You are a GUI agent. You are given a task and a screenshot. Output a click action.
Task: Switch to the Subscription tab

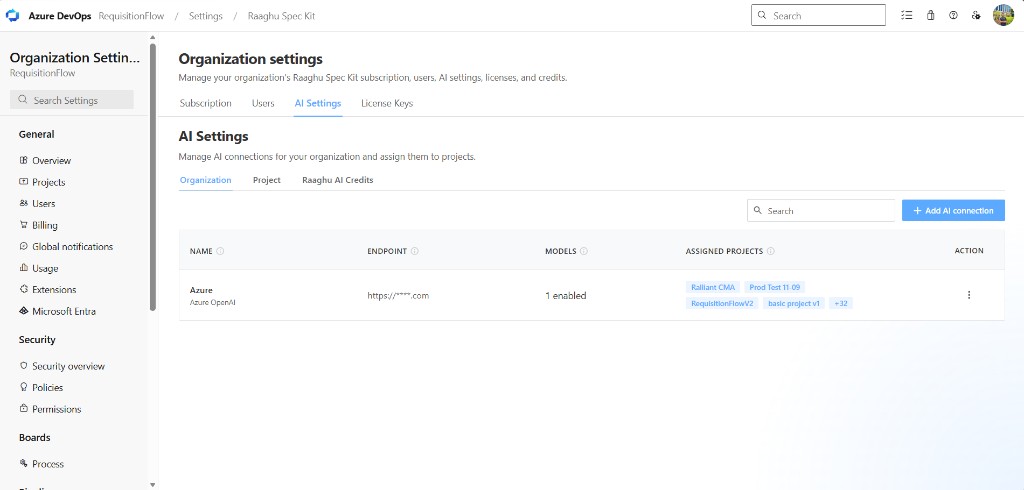coord(206,103)
